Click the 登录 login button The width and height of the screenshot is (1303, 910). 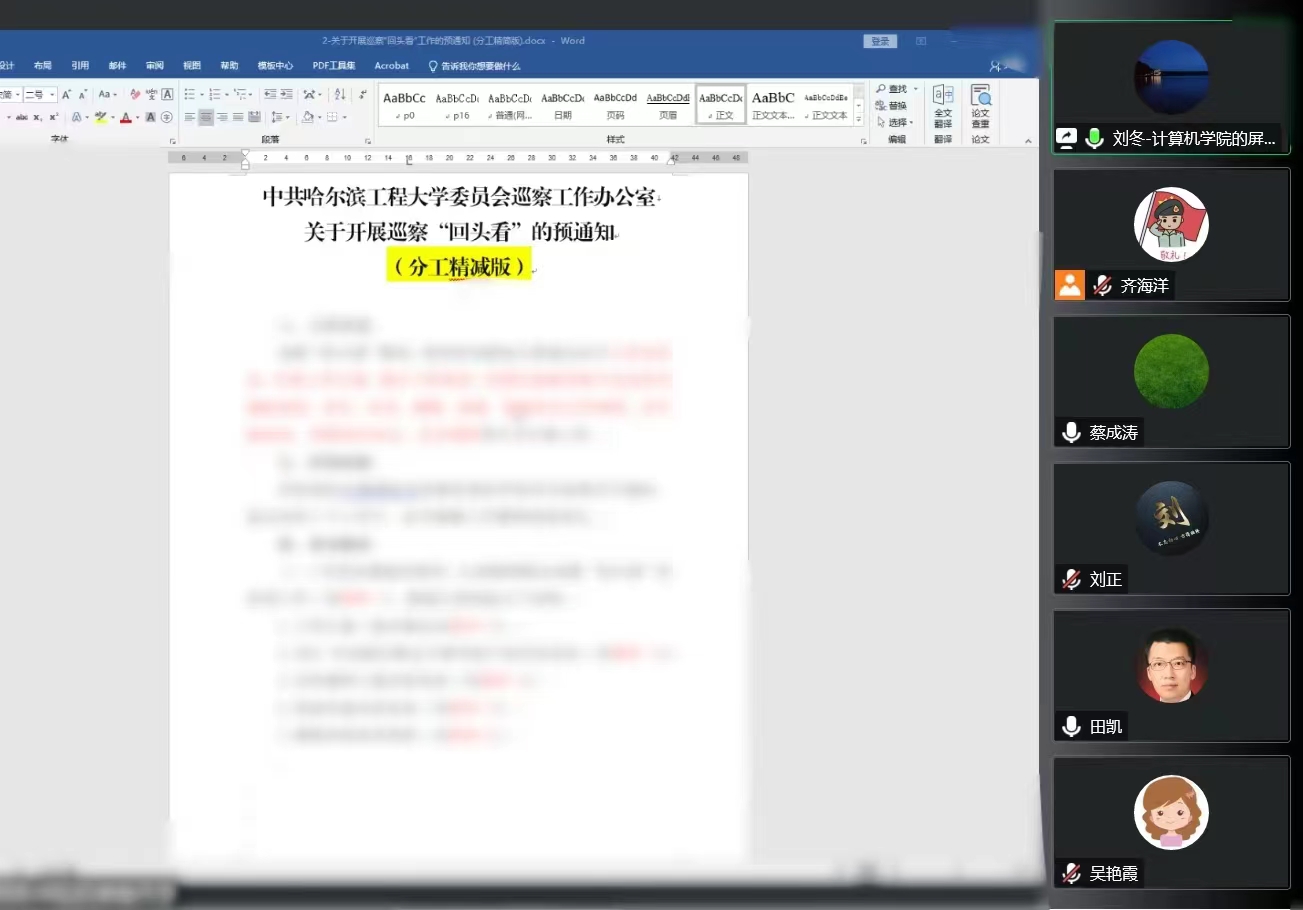880,41
